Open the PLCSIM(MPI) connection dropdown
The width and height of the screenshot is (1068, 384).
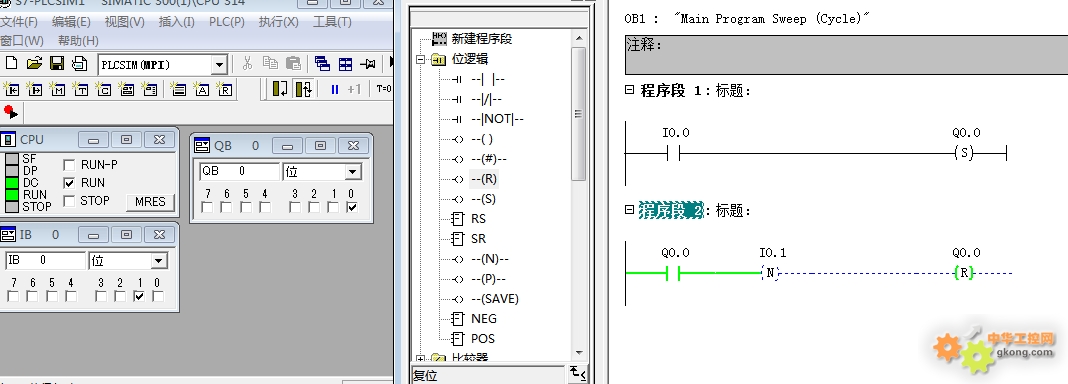[219, 65]
